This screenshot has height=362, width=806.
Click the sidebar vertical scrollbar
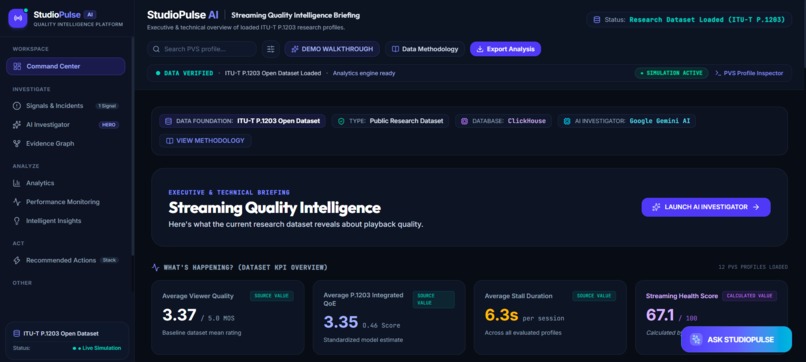[x=133, y=146]
